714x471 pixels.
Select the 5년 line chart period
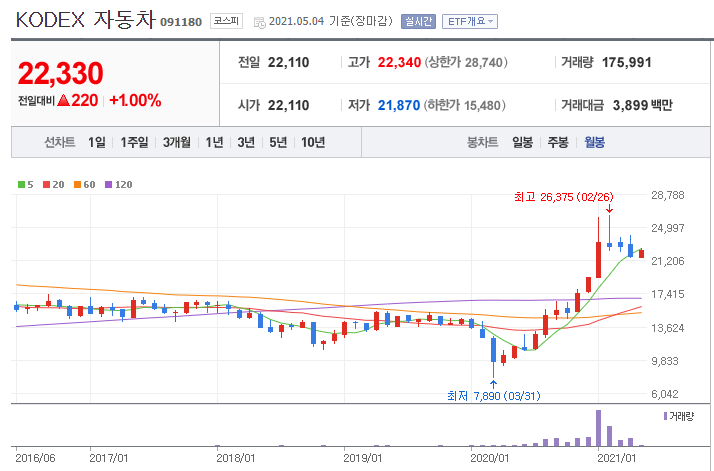(x=278, y=143)
